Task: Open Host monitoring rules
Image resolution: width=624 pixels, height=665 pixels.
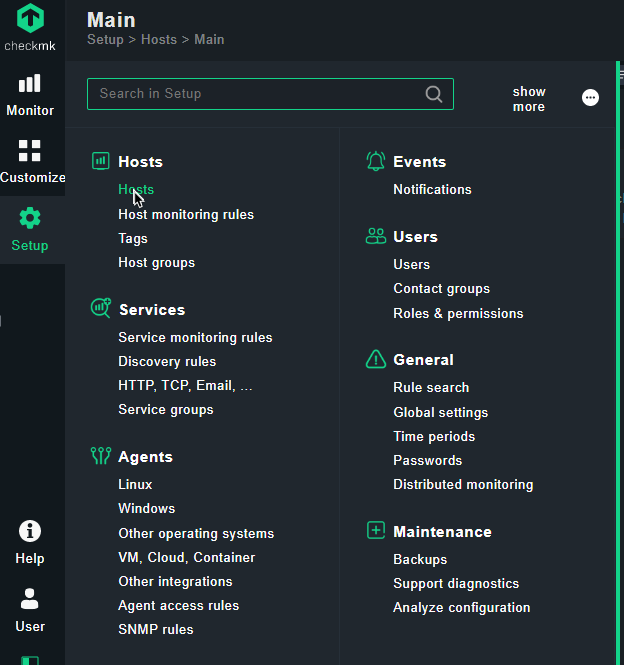Action: (x=186, y=215)
